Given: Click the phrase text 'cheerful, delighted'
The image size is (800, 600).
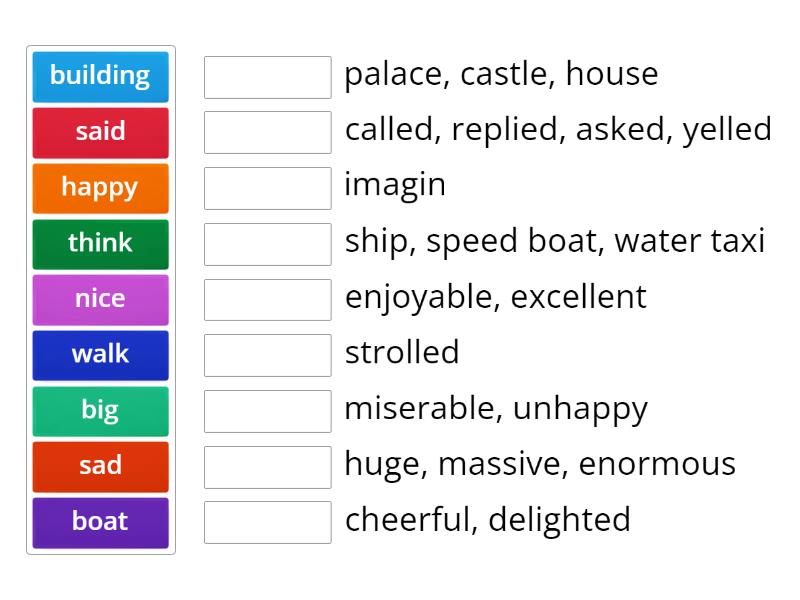Looking at the screenshot, I should (x=486, y=520).
